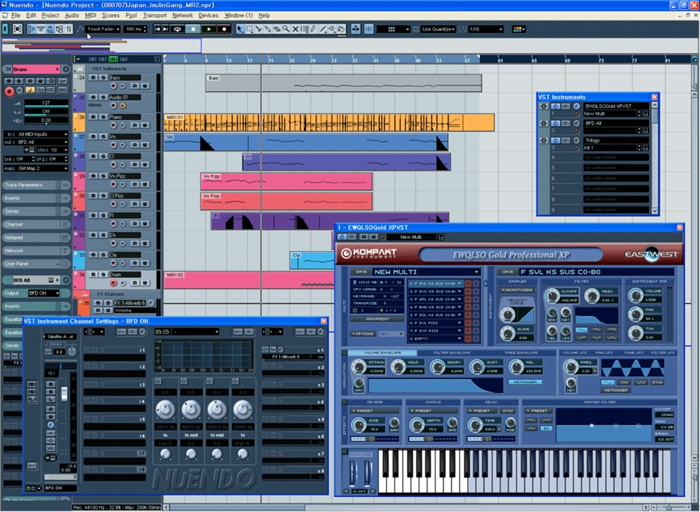Toggle the Cycle loop button
700x512 pixels.
pos(177,29)
